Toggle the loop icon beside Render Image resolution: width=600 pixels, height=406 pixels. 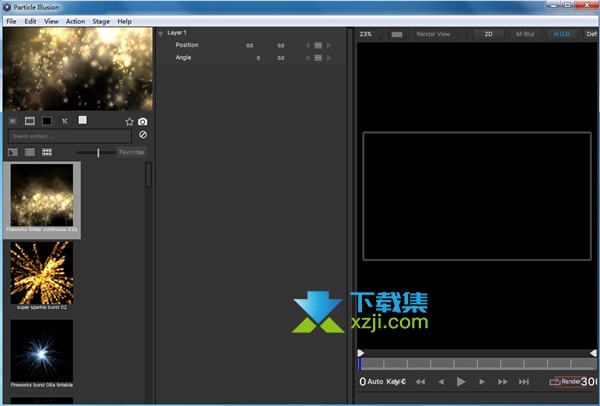pos(554,382)
